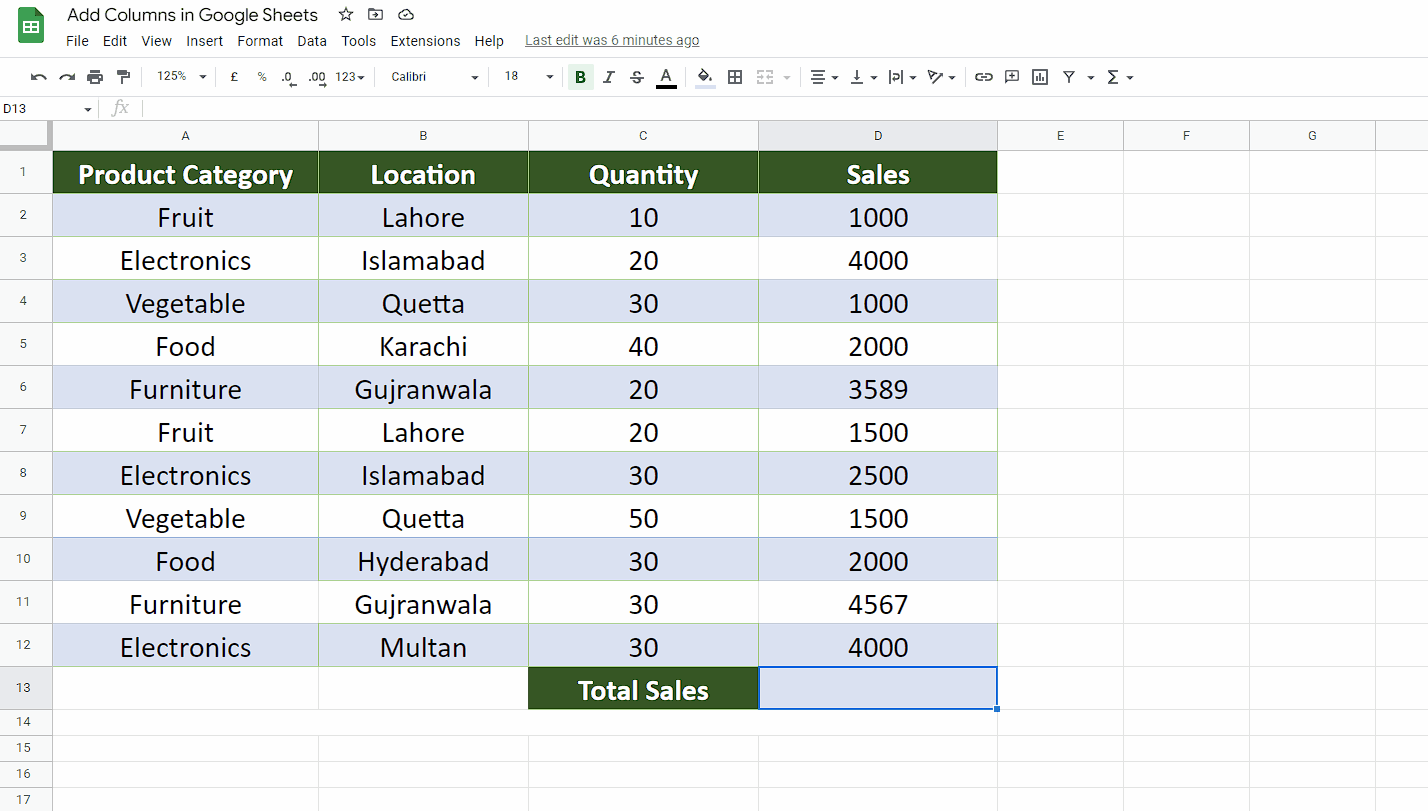The height and width of the screenshot is (811, 1428).
Task: Open the text color picker
Action: tap(666, 76)
